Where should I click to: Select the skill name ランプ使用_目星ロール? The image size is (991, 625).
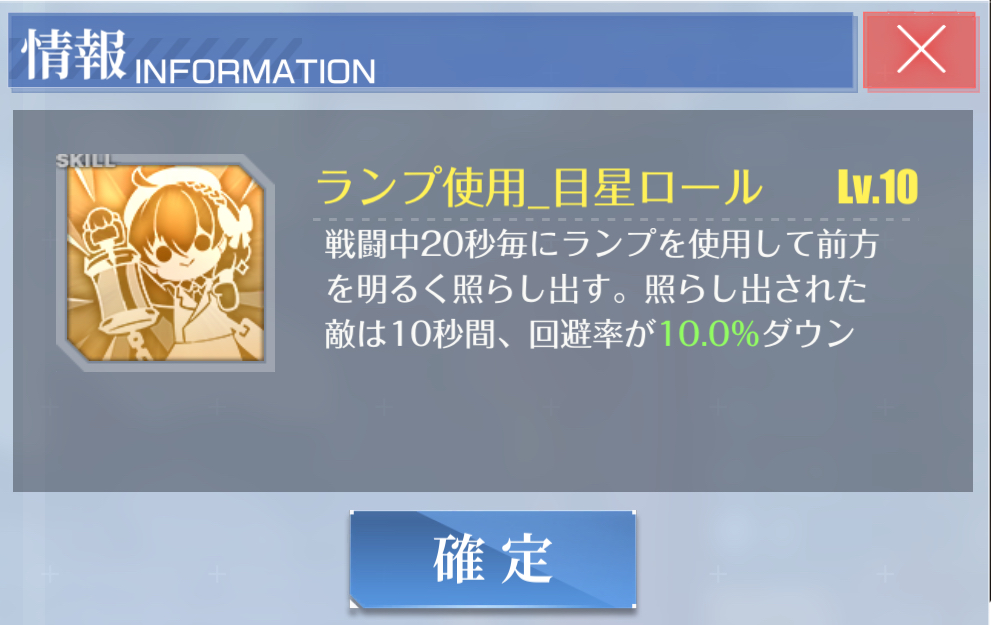(x=539, y=187)
